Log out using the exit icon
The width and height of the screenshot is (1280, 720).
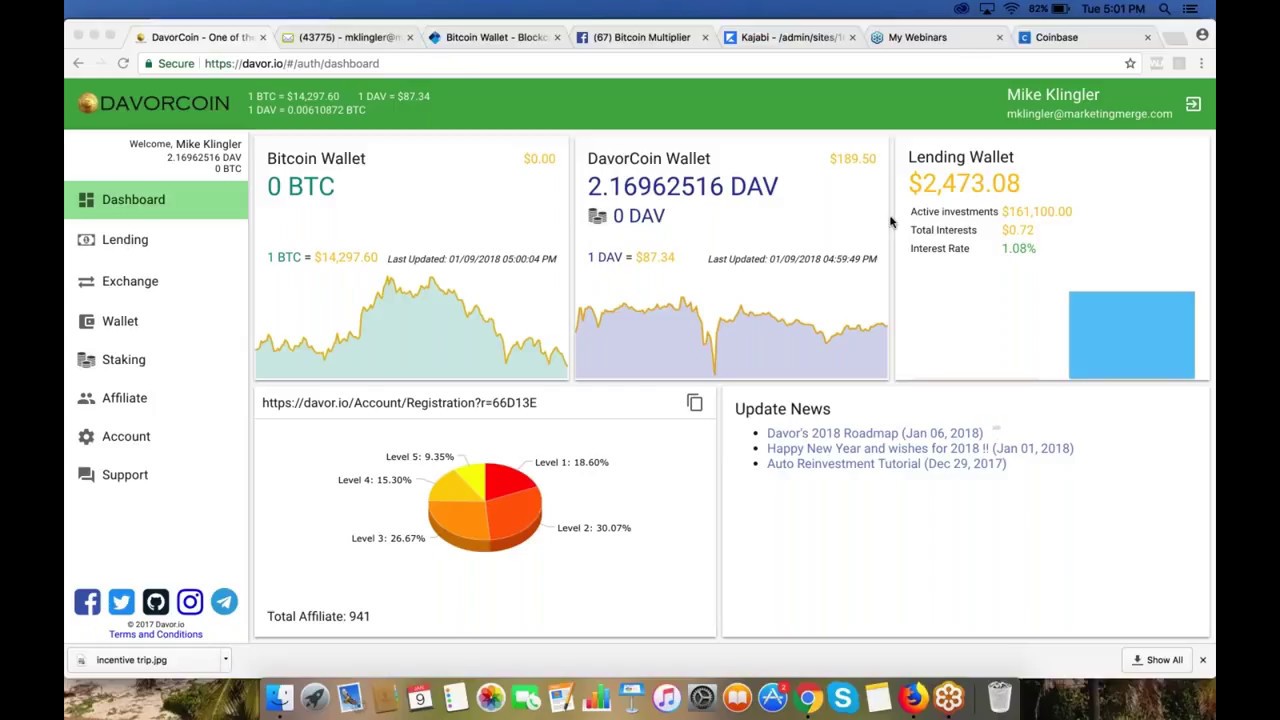[x=1193, y=104]
